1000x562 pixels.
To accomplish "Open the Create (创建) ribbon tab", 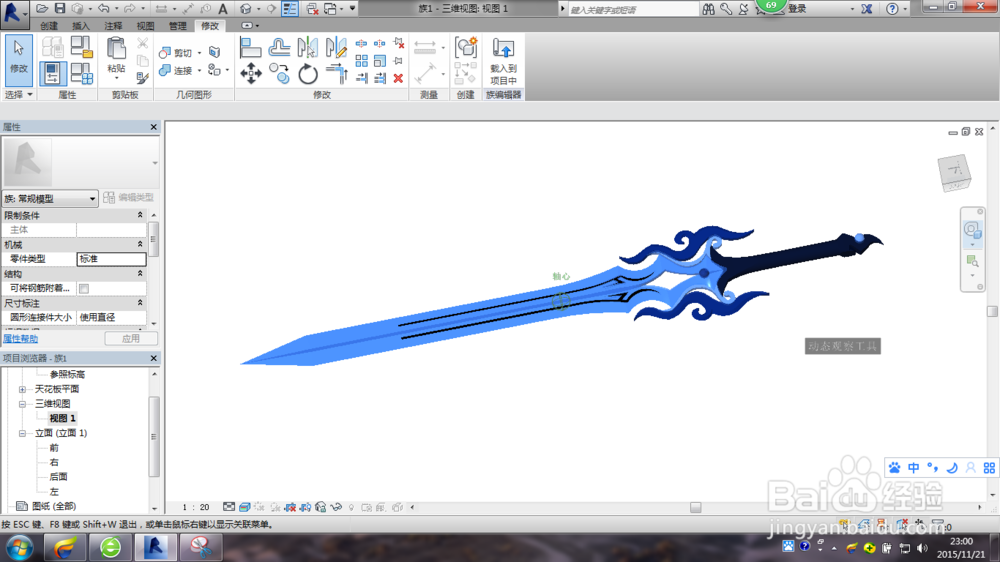I will tap(49, 26).
